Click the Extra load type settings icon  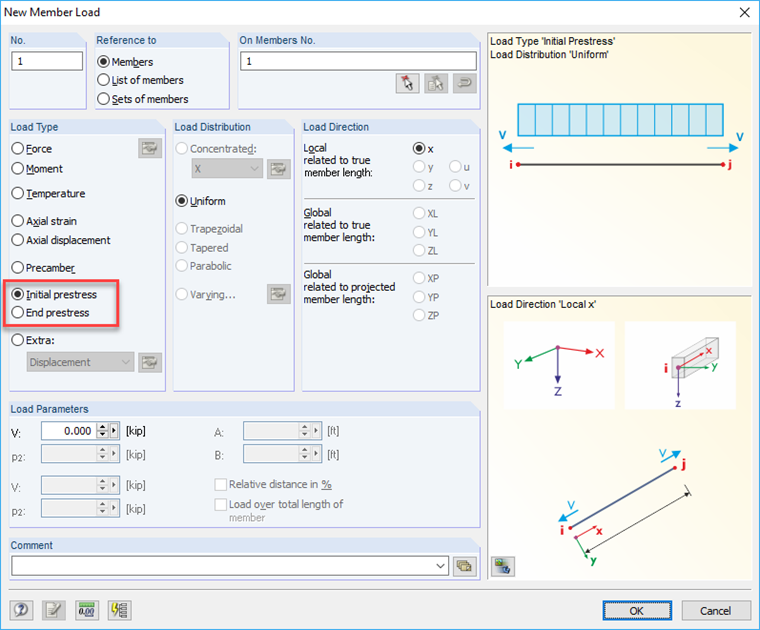pyautogui.click(x=150, y=362)
